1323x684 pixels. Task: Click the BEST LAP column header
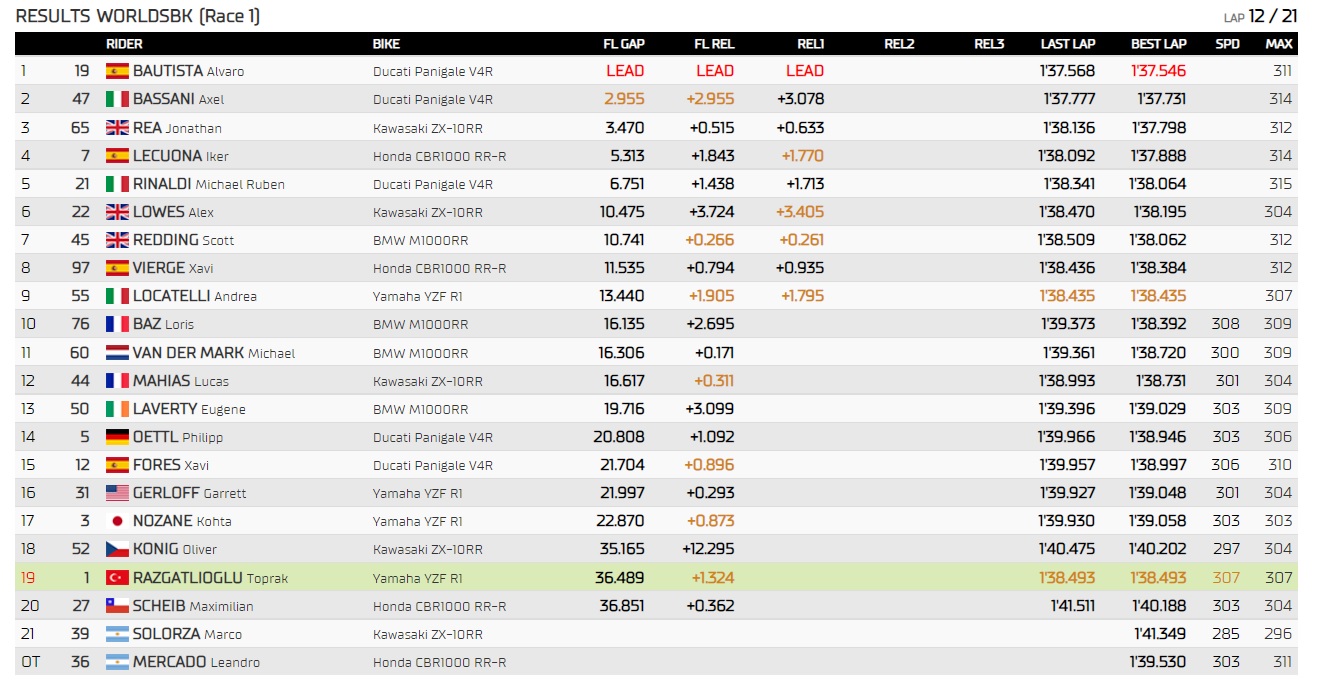tap(1159, 44)
